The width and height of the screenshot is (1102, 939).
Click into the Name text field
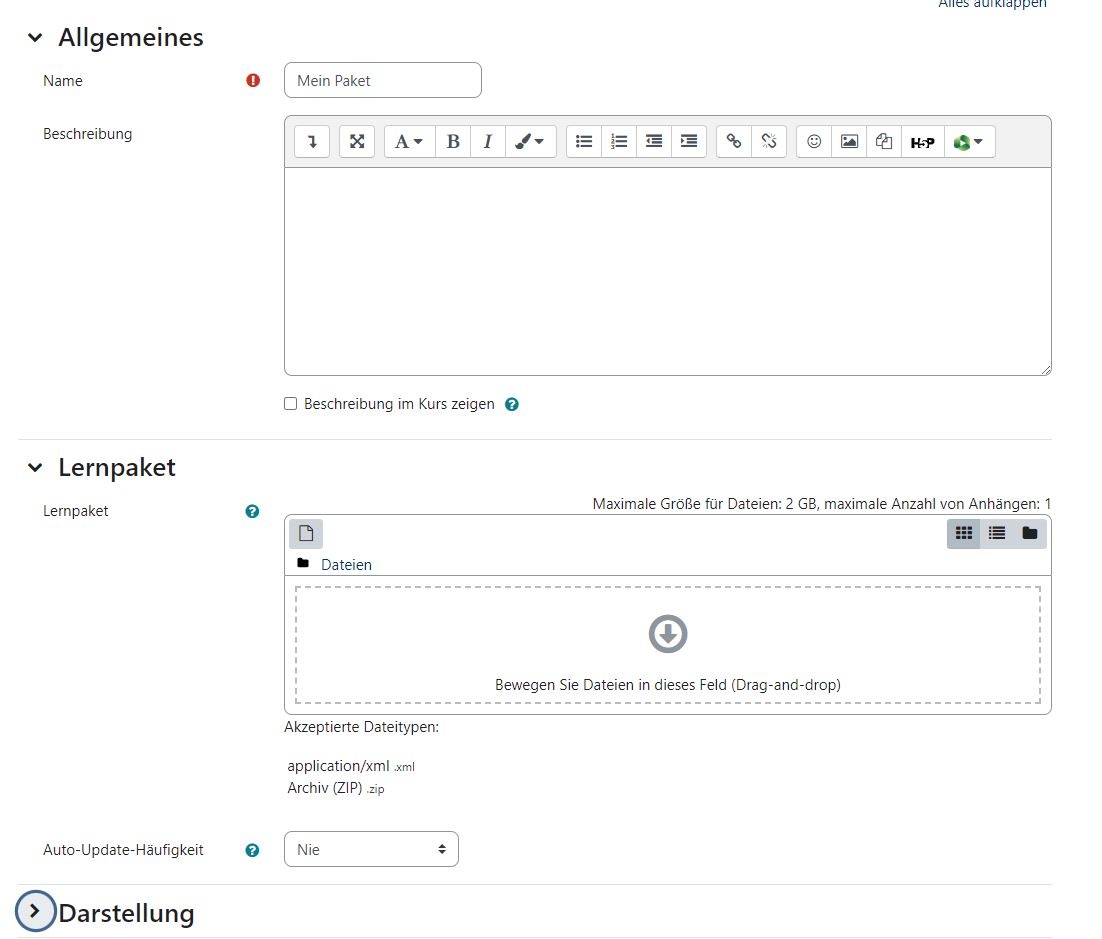coord(382,81)
